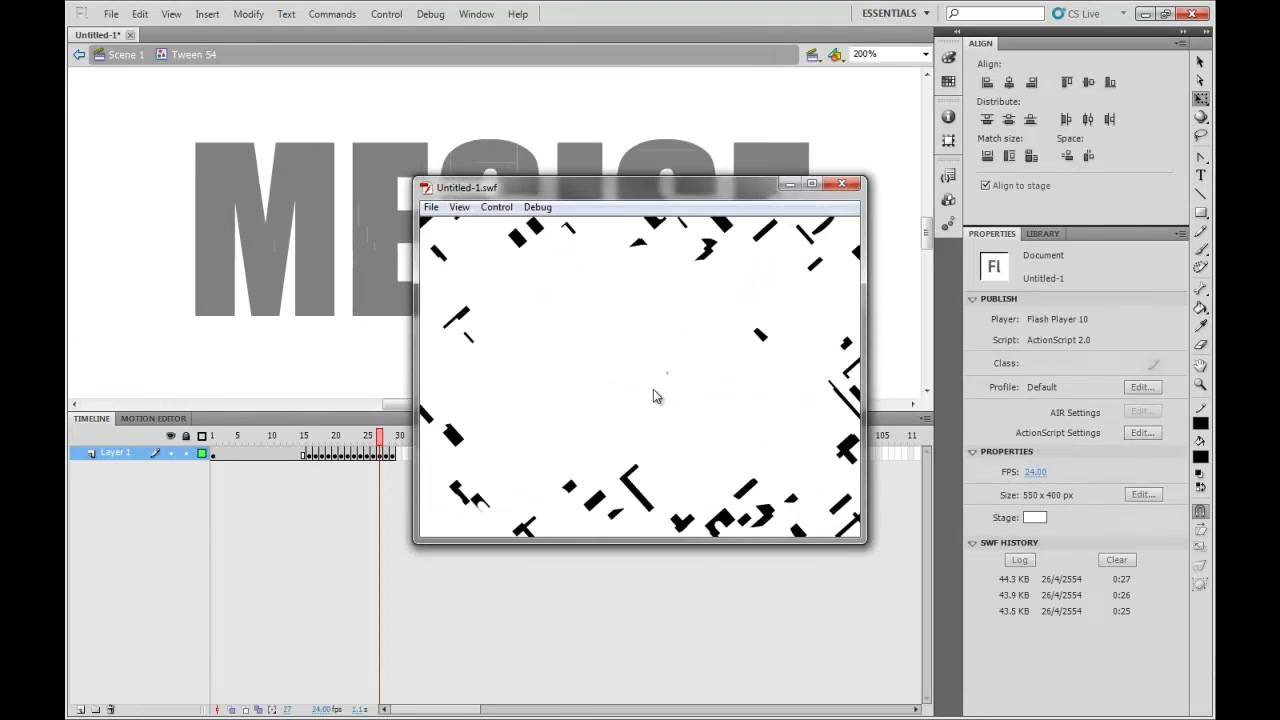Click Align left edge icon
The image size is (1280, 720).
(x=987, y=82)
